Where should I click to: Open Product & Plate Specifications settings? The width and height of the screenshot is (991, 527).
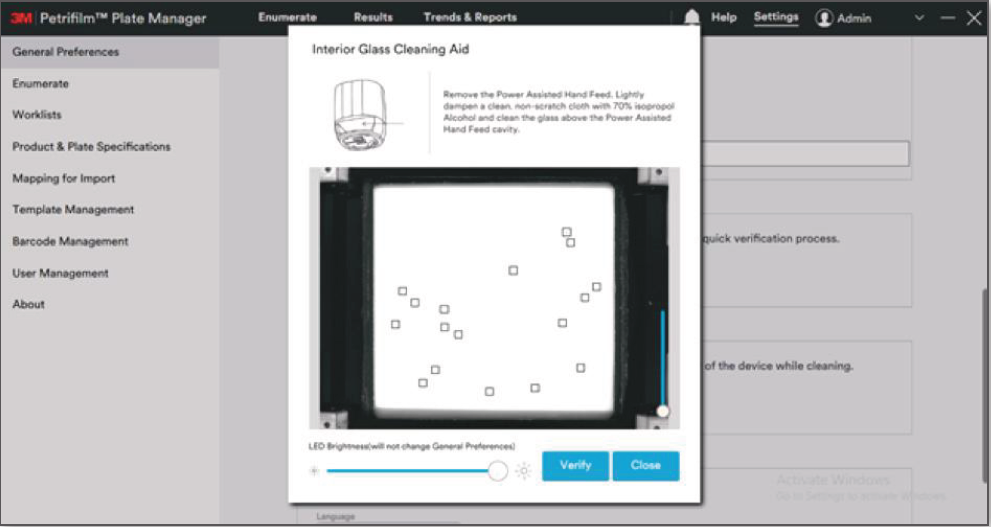[x=92, y=147]
